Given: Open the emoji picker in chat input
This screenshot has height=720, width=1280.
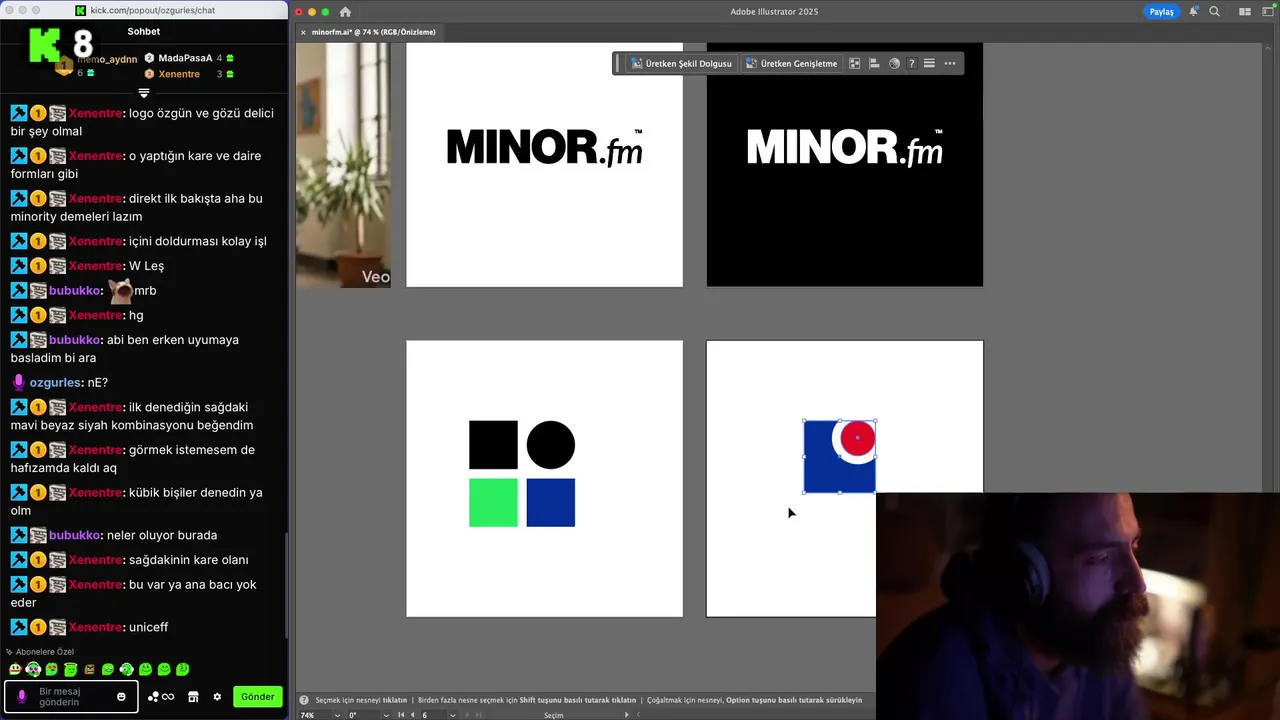Looking at the screenshot, I should pos(122,697).
